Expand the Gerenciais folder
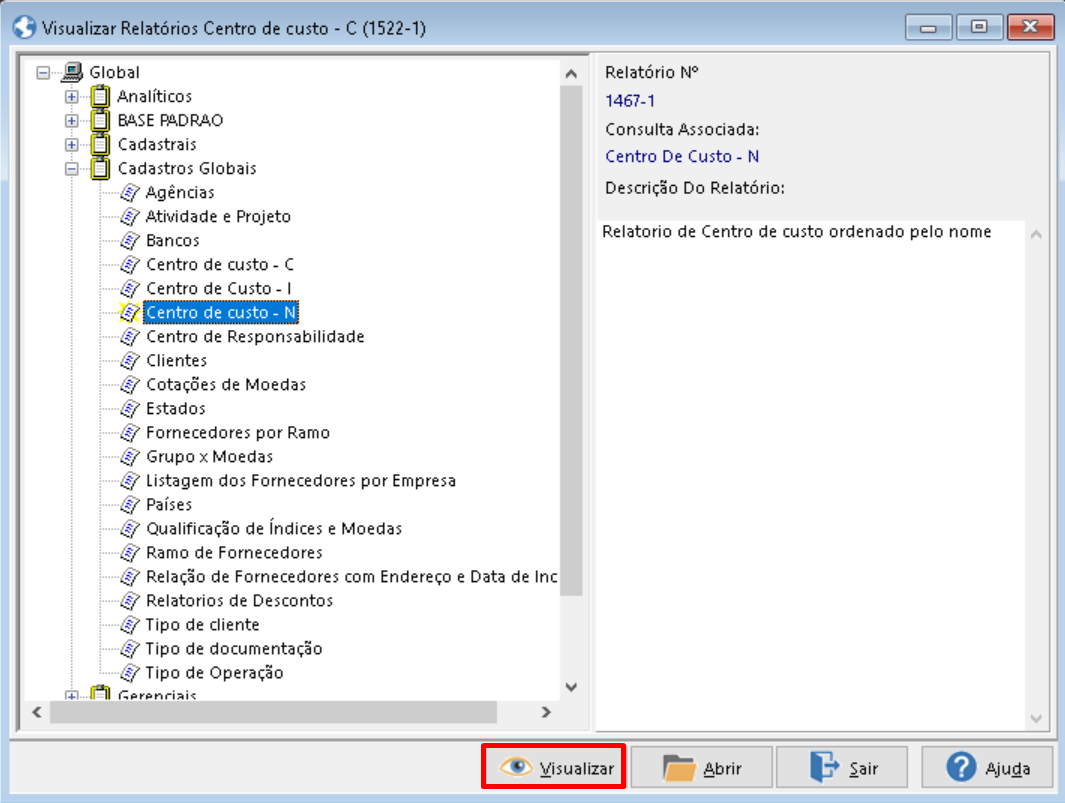The width and height of the screenshot is (1065, 803). [71, 696]
